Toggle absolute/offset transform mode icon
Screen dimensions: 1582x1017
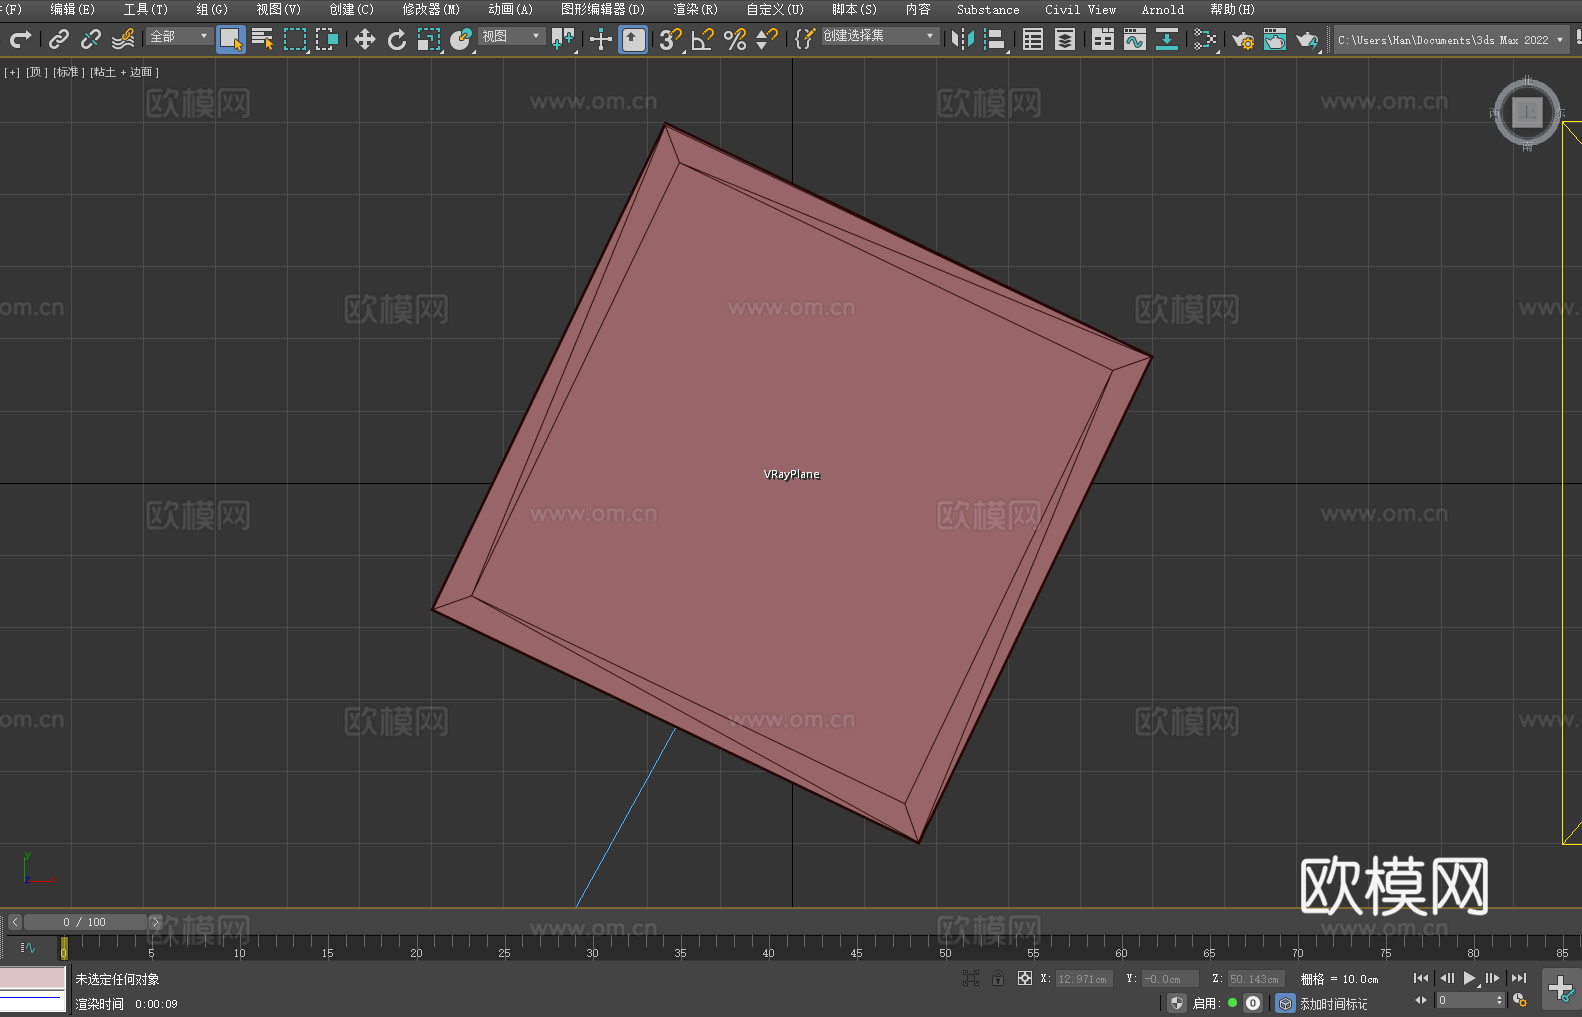(1025, 978)
